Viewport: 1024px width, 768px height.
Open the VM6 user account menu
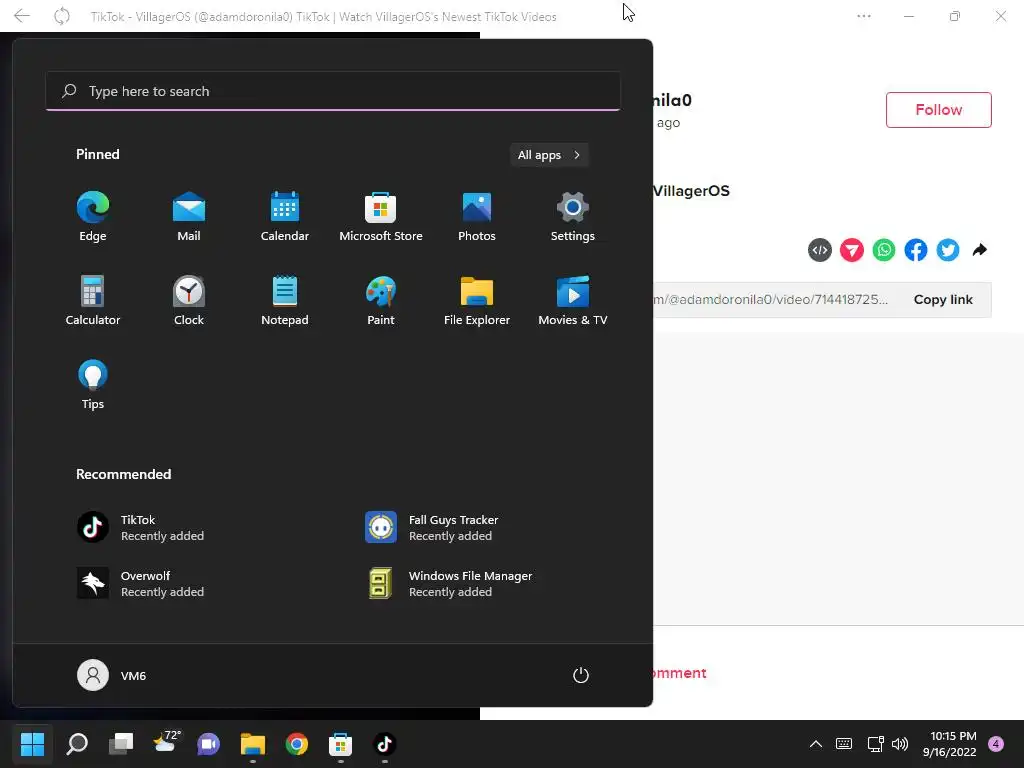click(x=112, y=675)
